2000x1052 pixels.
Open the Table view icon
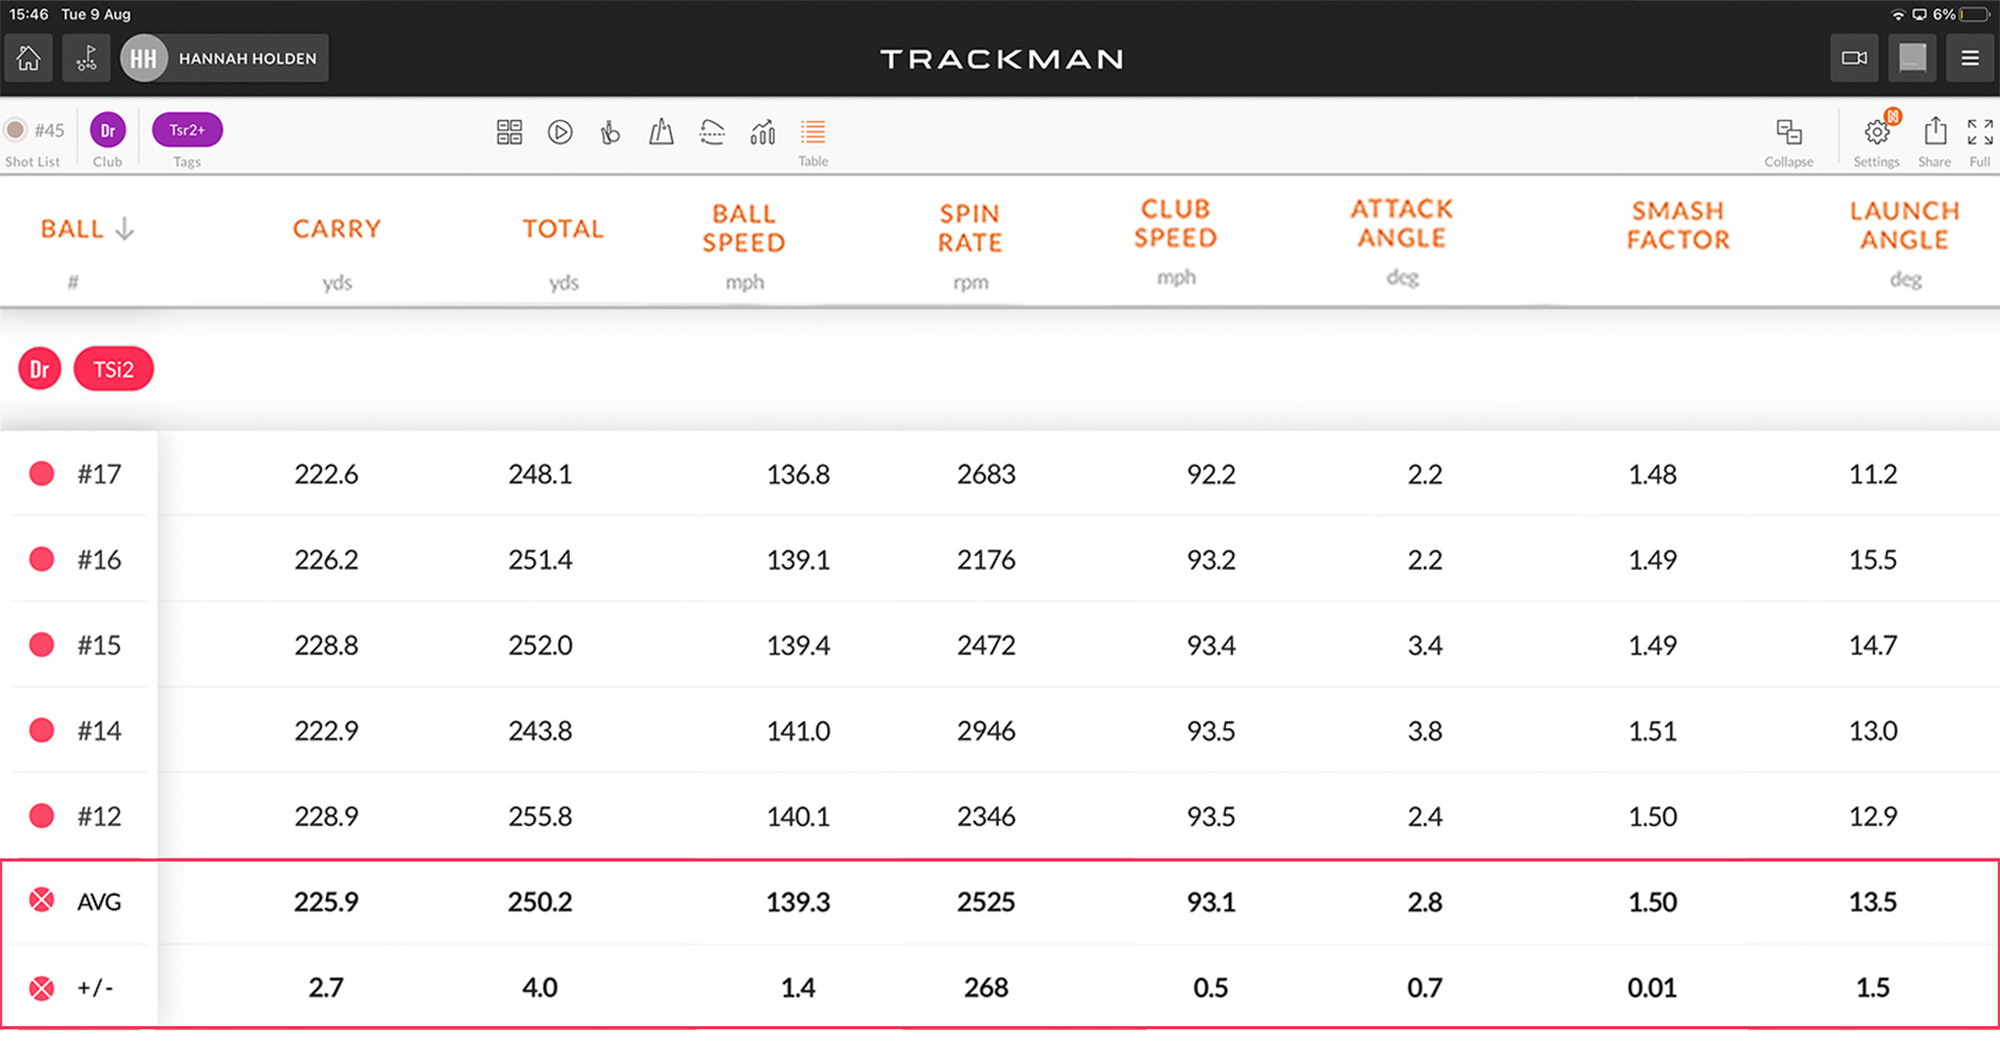click(x=812, y=132)
